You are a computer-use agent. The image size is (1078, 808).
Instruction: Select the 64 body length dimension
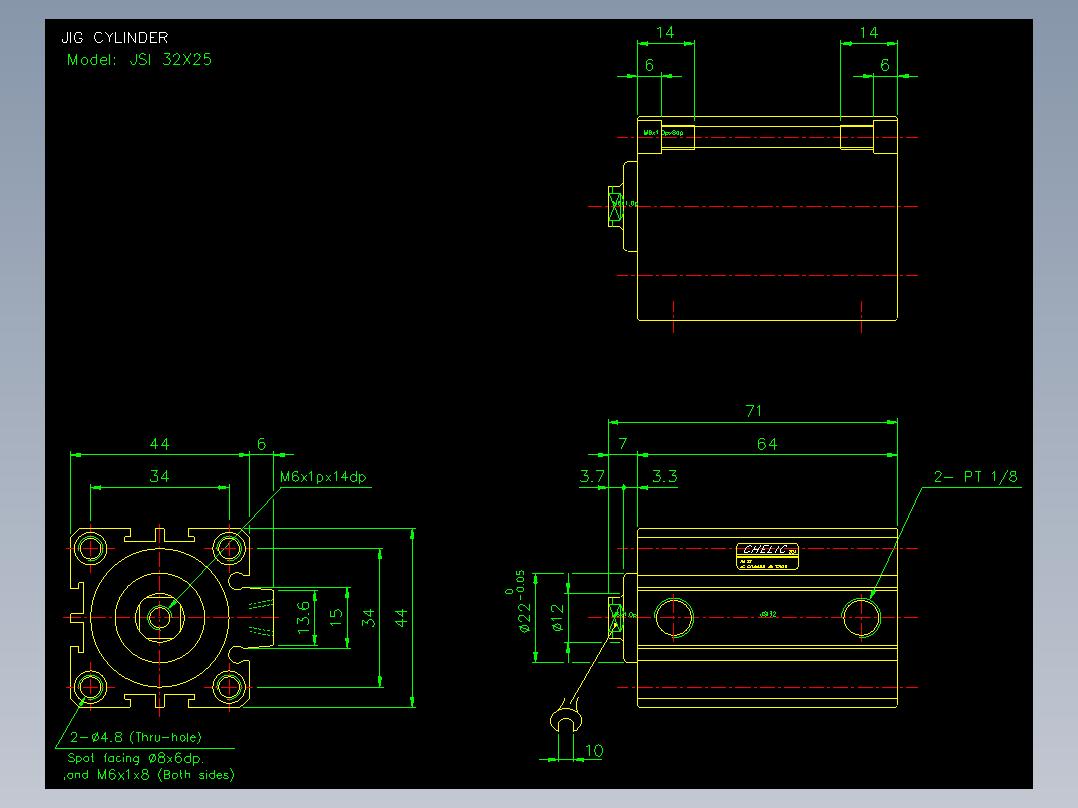click(x=767, y=444)
